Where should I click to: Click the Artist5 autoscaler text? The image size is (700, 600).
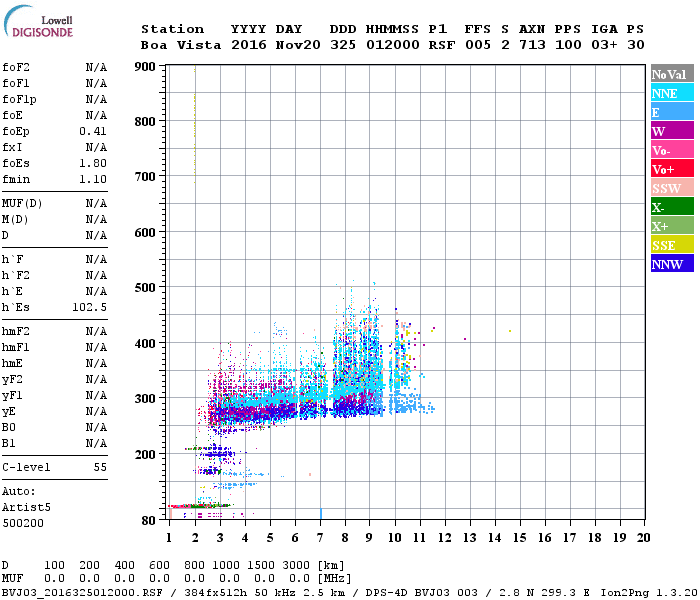tap(26, 508)
